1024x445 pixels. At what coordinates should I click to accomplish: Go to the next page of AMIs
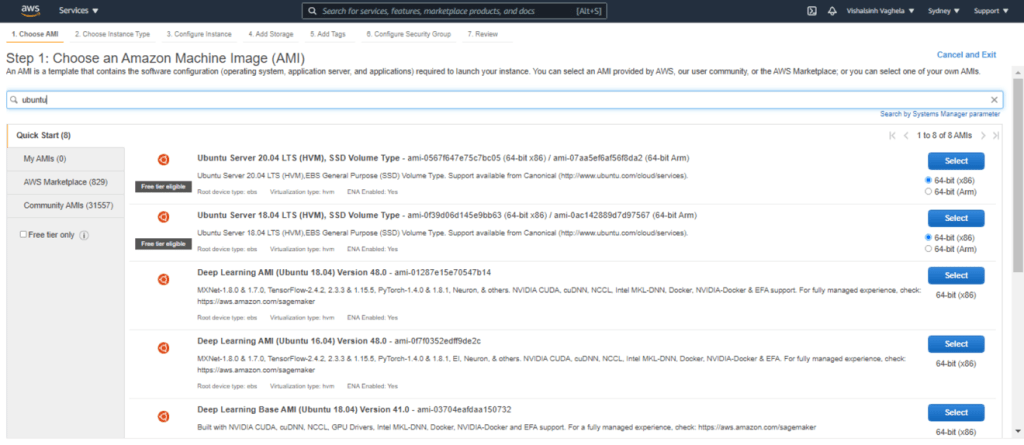(x=983, y=135)
